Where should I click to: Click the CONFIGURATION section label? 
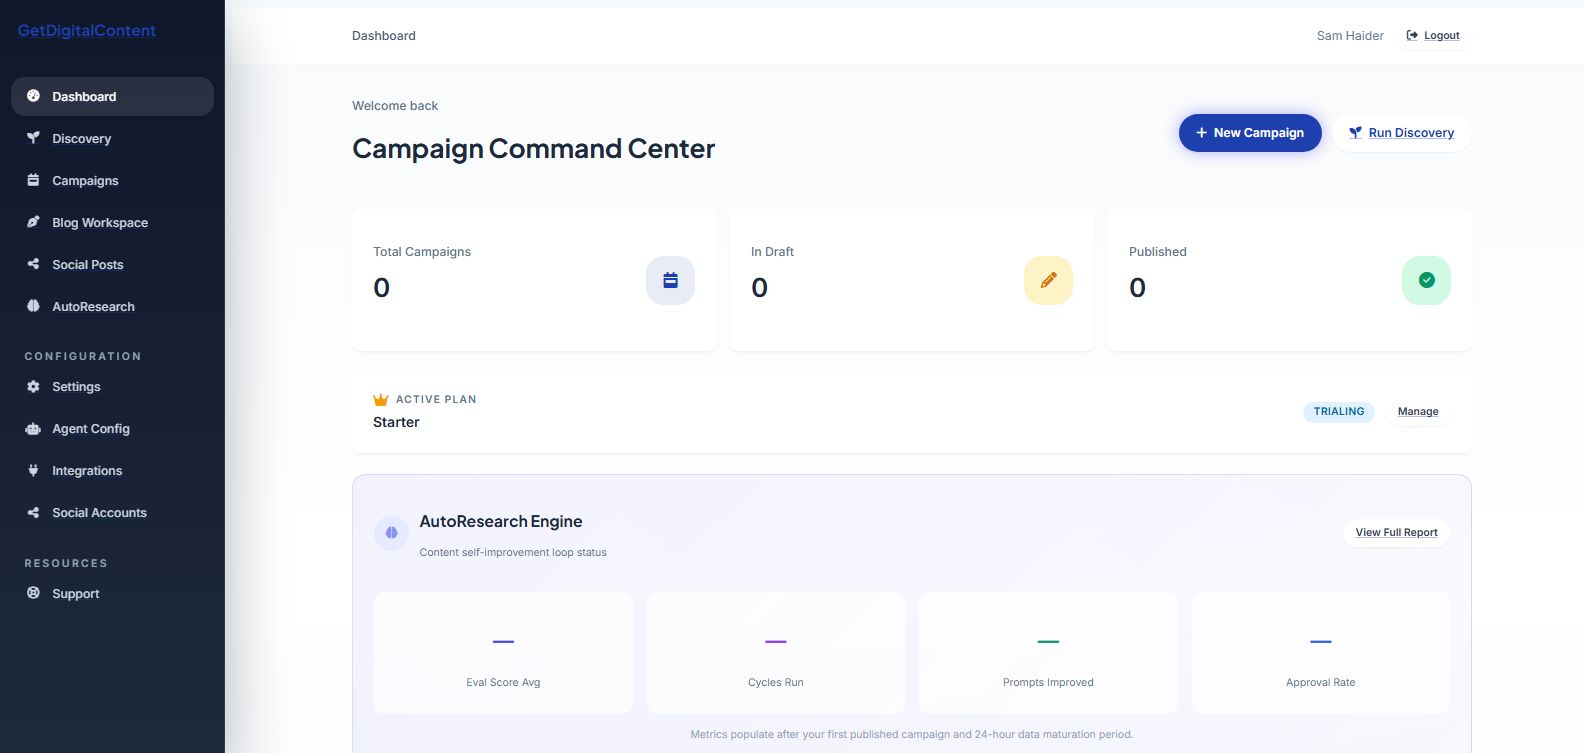tap(83, 356)
